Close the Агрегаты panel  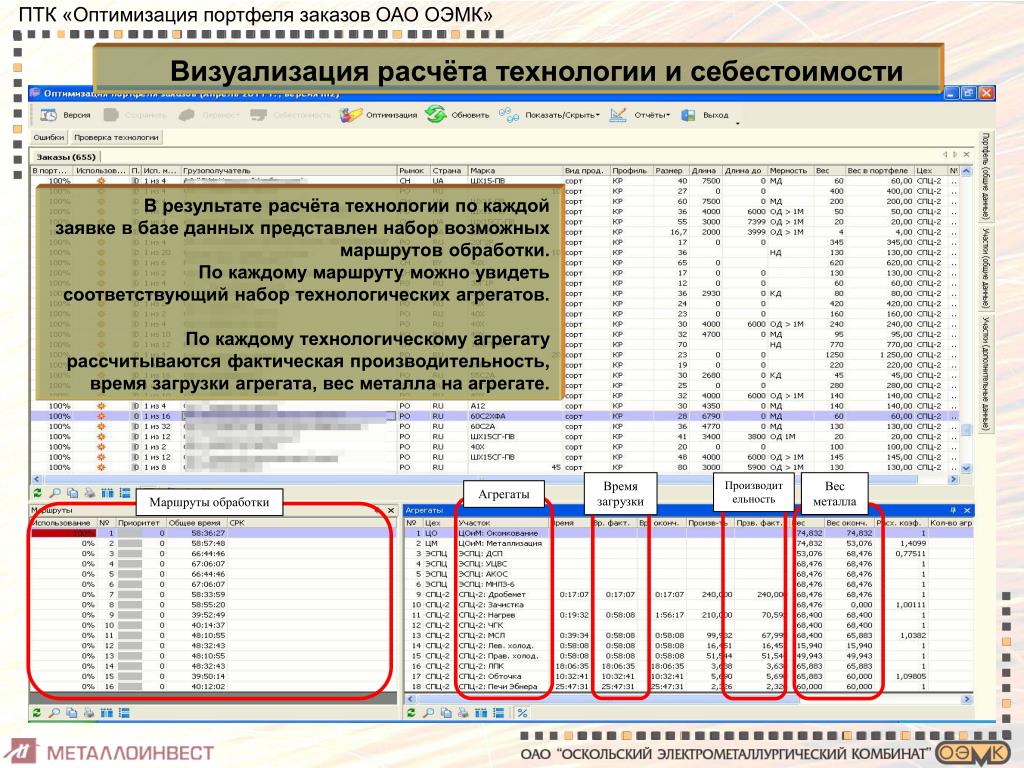tap(967, 510)
